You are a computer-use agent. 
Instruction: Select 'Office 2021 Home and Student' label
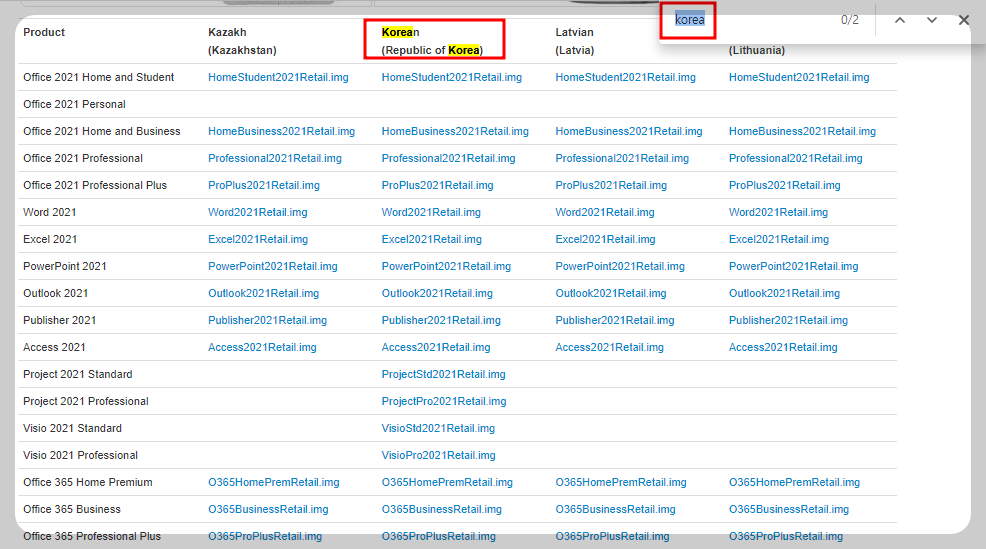pos(99,77)
